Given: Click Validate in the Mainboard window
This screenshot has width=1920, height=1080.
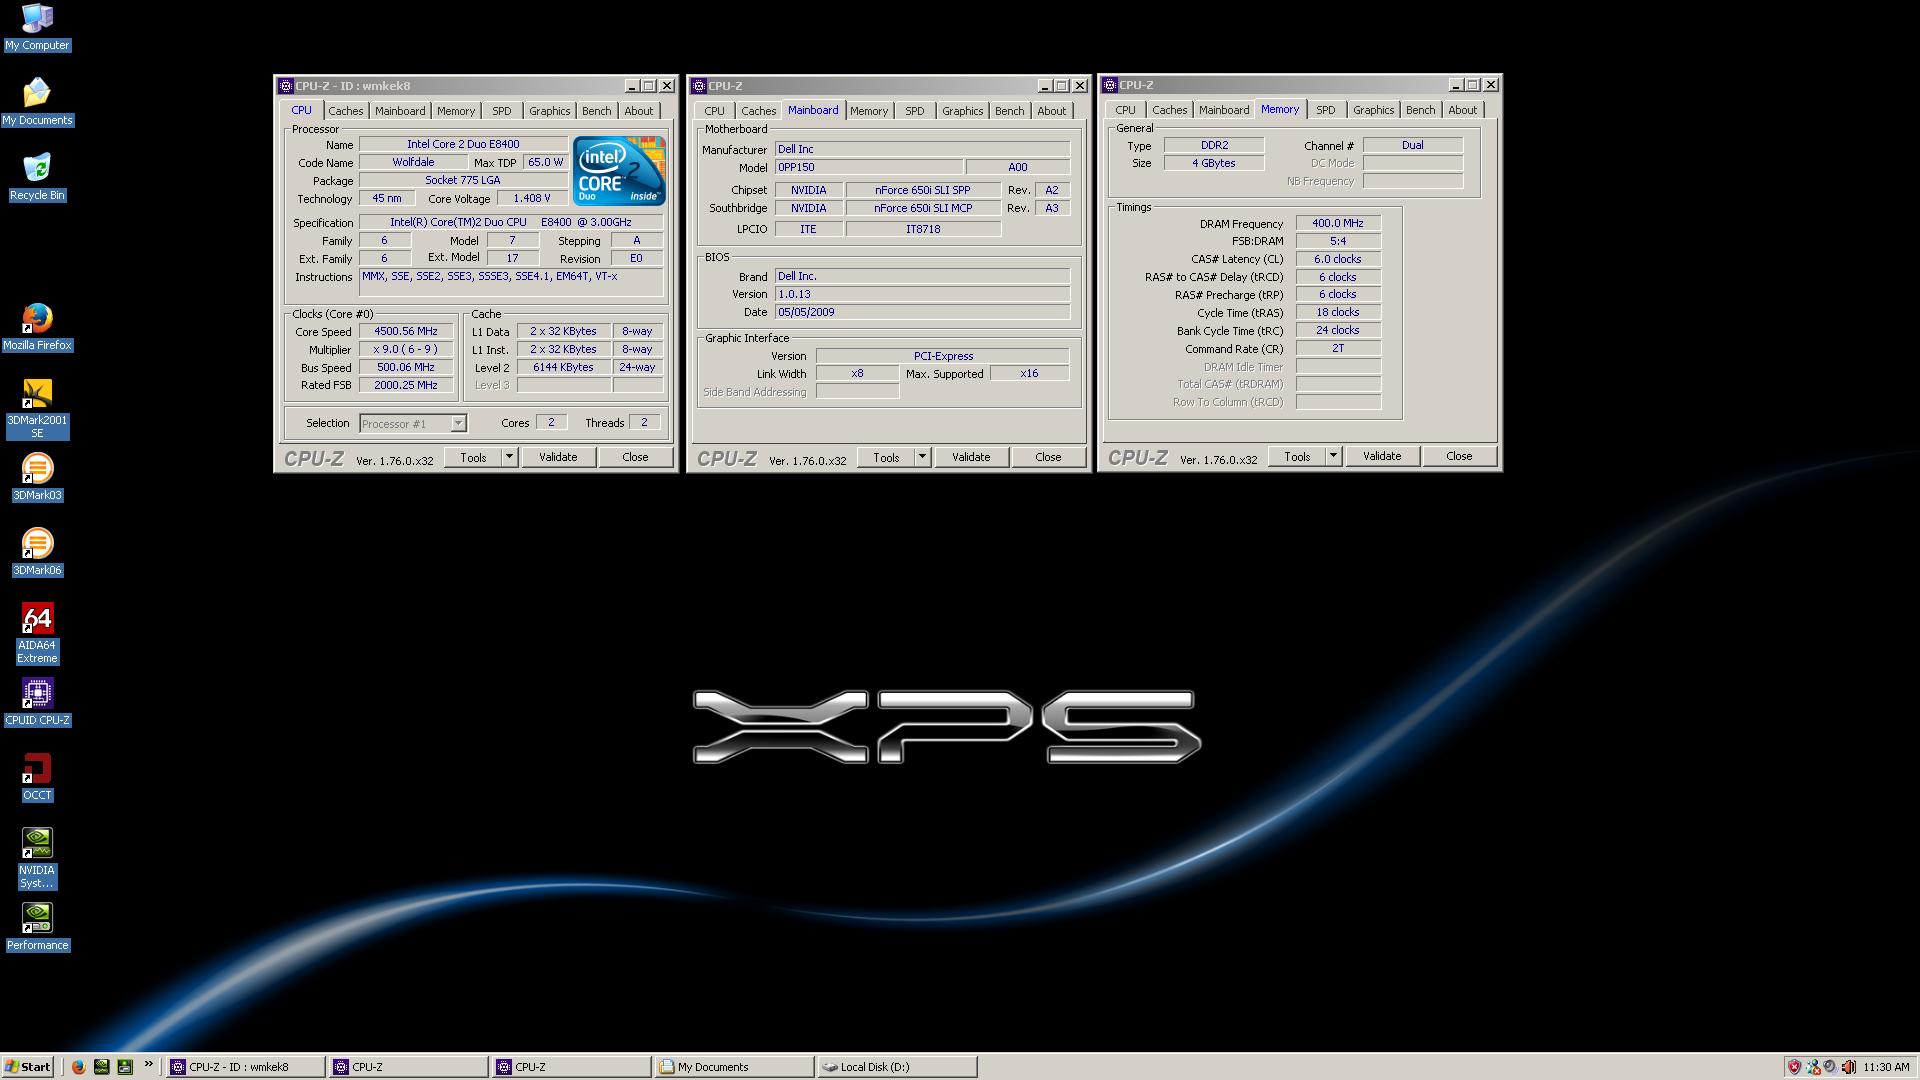Looking at the screenshot, I should [x=971, y=457].
